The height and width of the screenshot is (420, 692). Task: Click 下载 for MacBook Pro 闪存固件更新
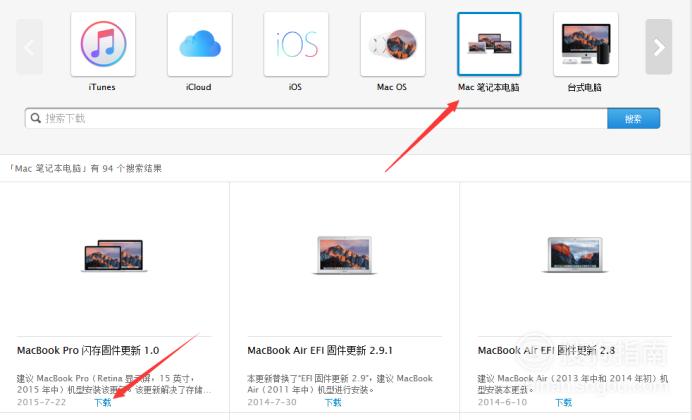[x=103, y=402]
